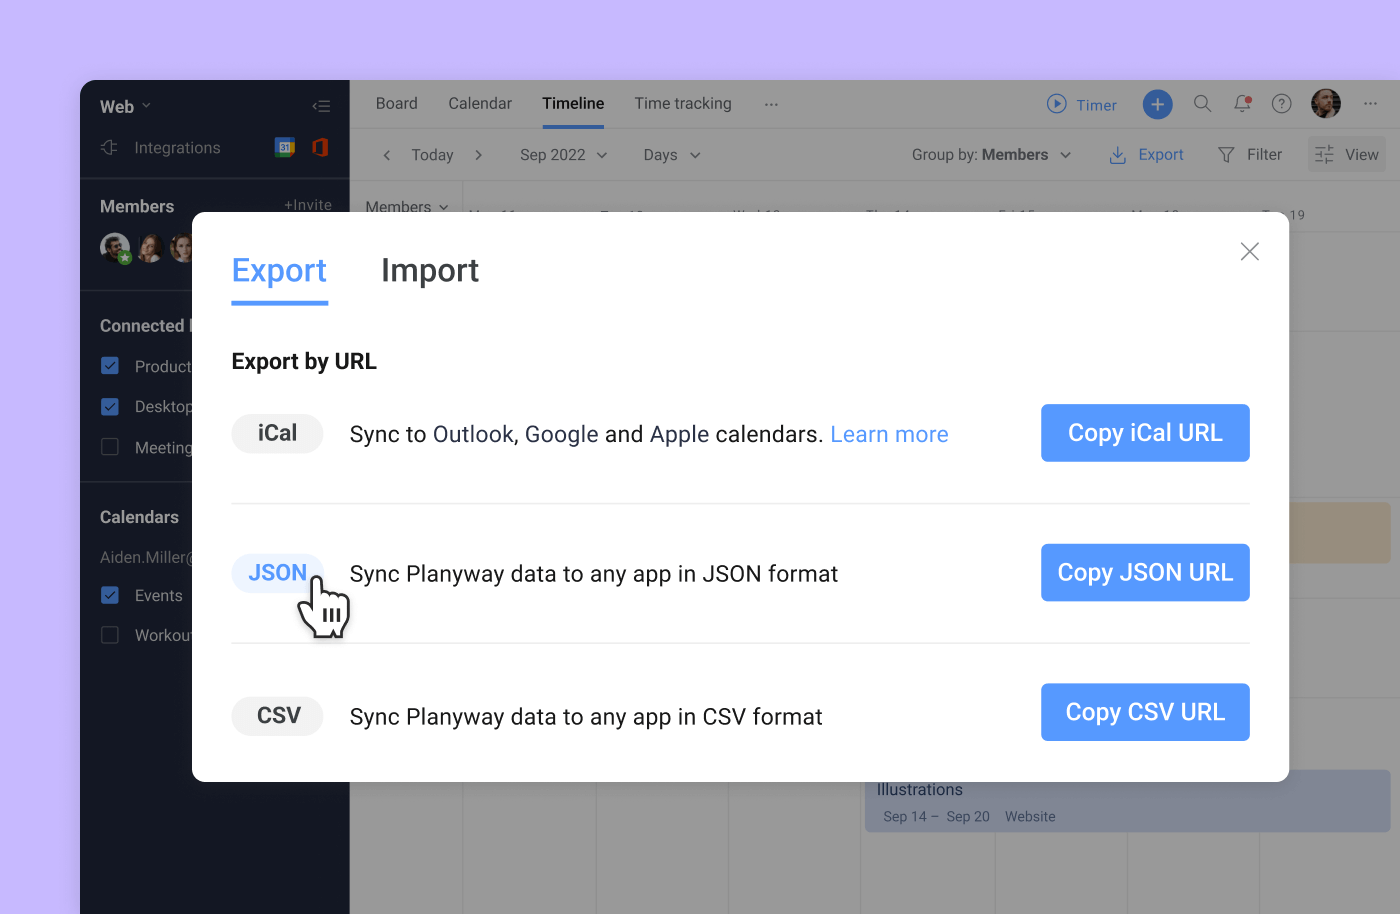Viewport: 1400px width, 914px height.
Task: Click the Integrations plug icon
Action: click(x=108, y=147)
